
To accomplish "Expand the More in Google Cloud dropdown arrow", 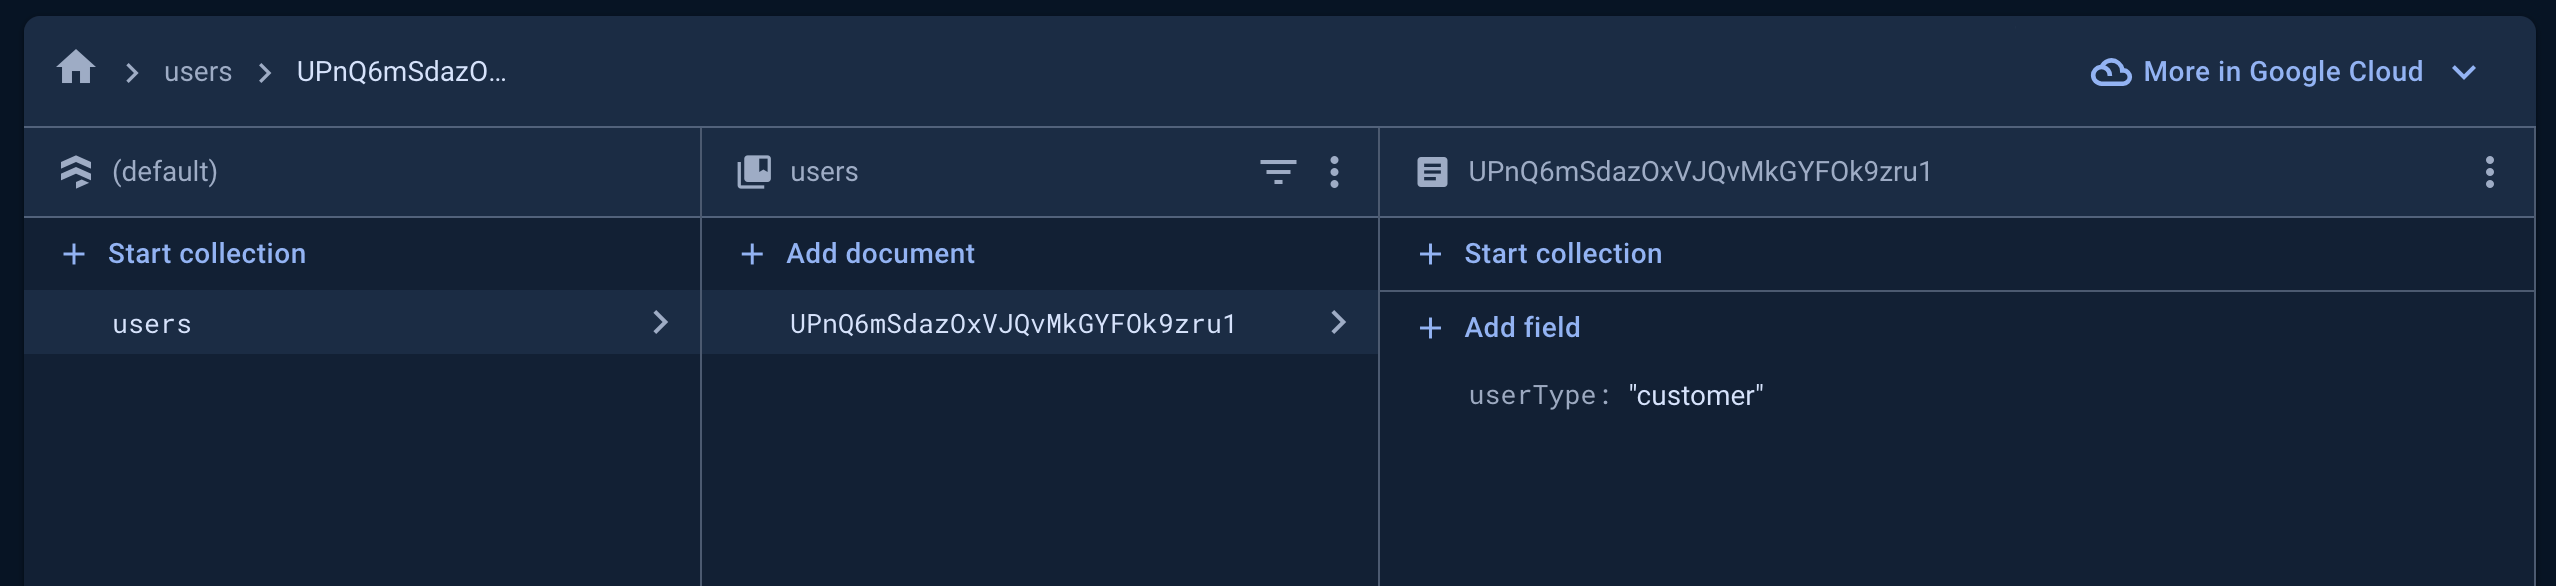I will pos(2464,72).
